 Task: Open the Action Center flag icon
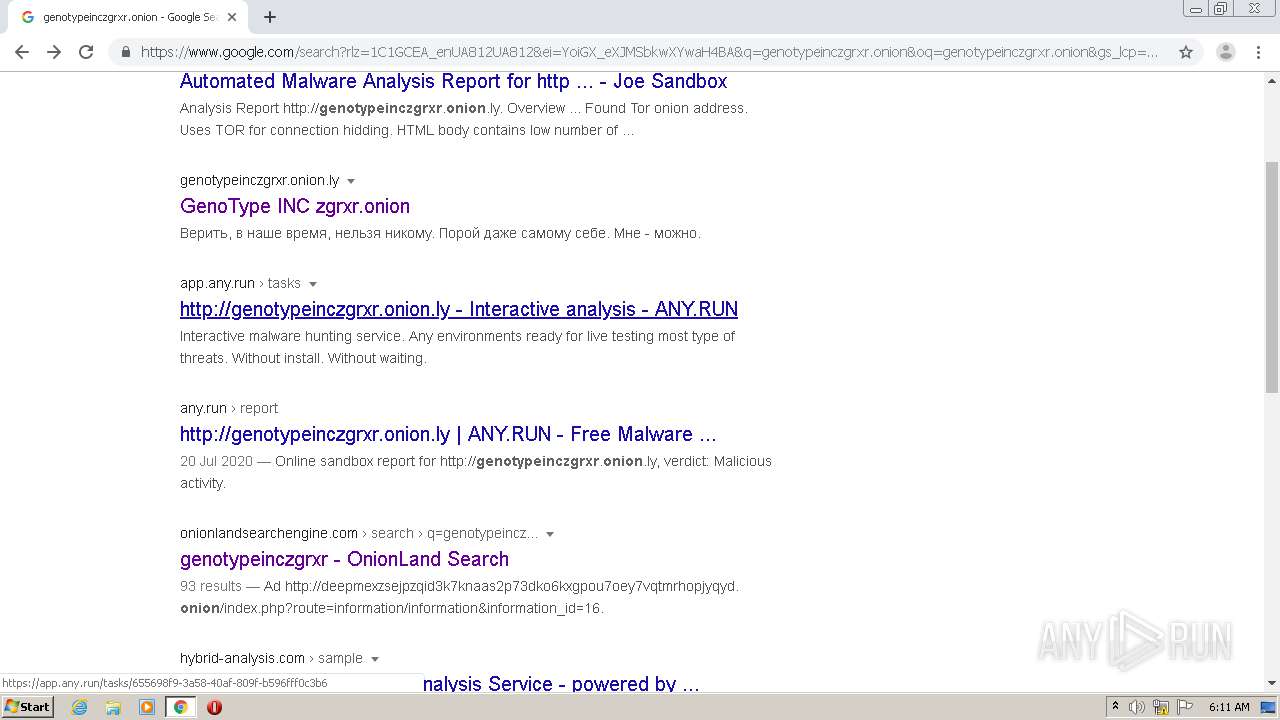pyautogui.click(x=1184, y=707)
